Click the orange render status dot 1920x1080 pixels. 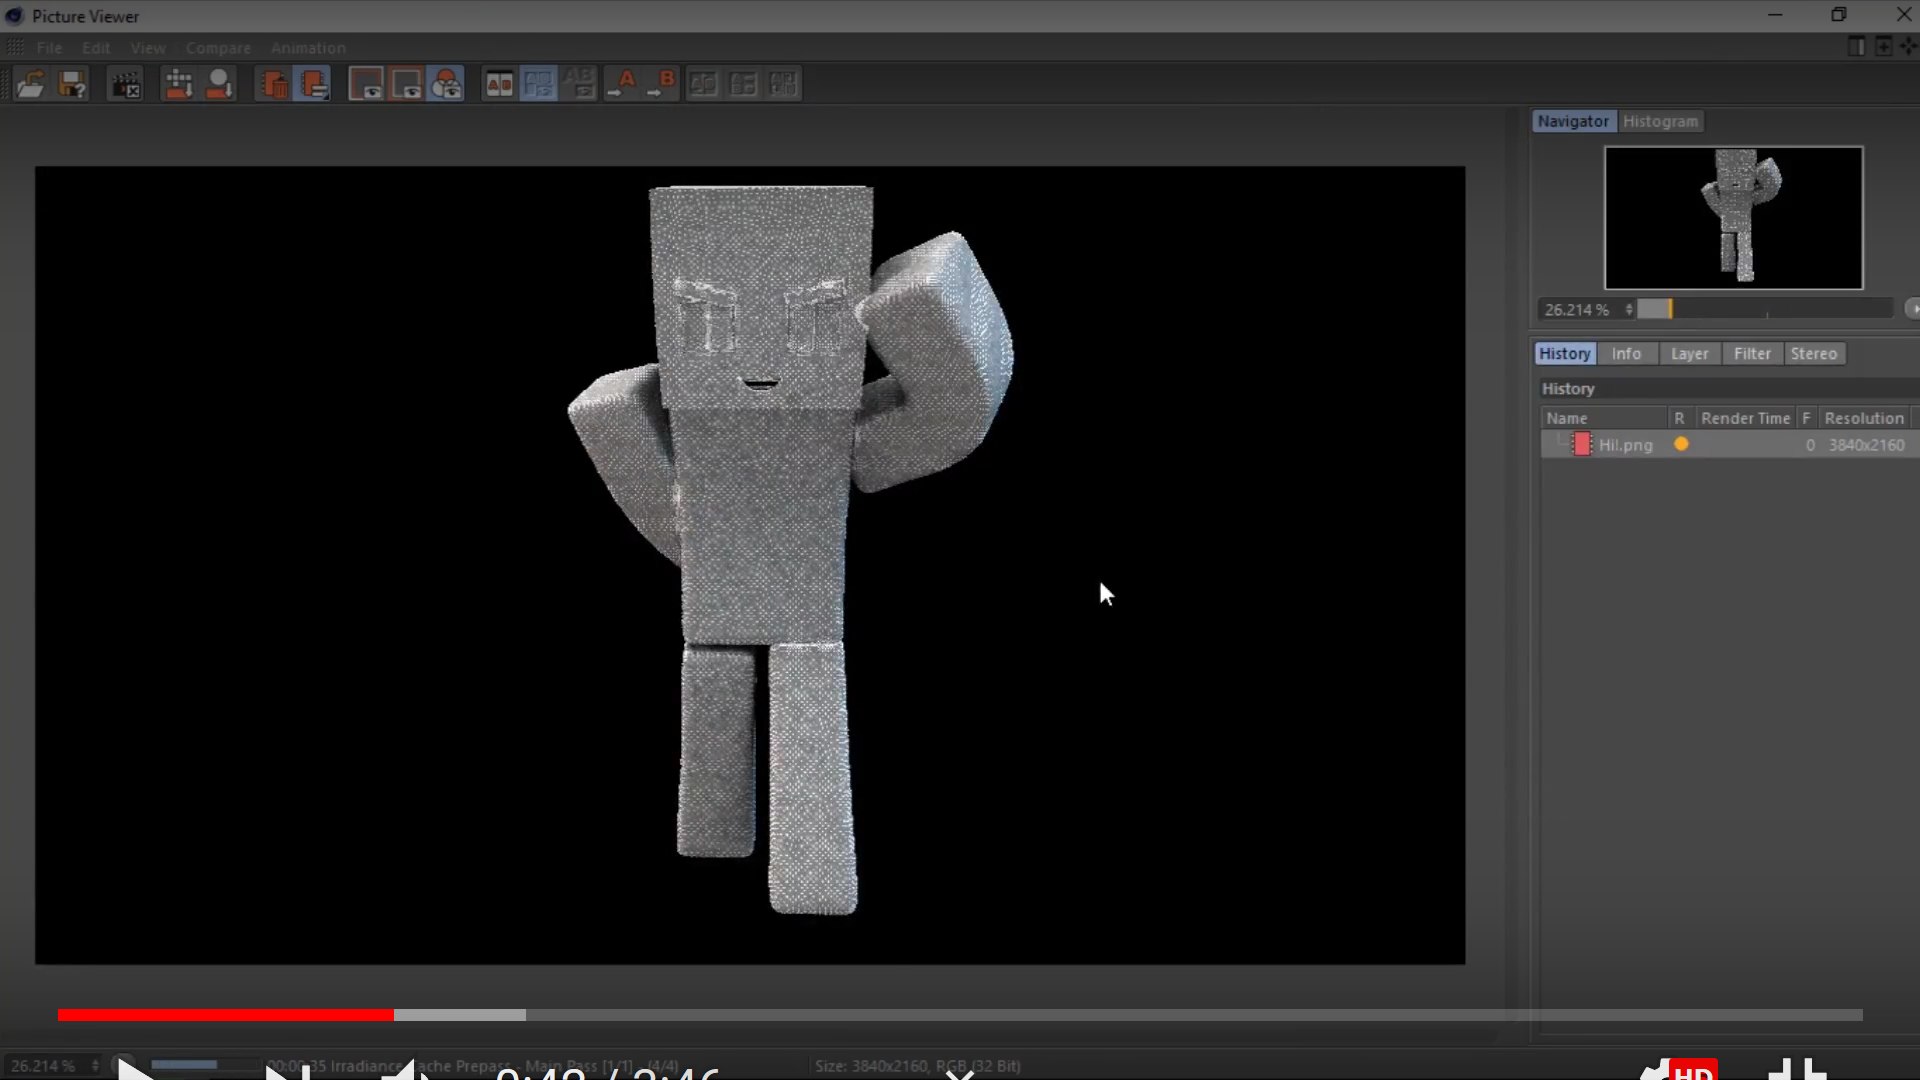tap(1681, 444)
